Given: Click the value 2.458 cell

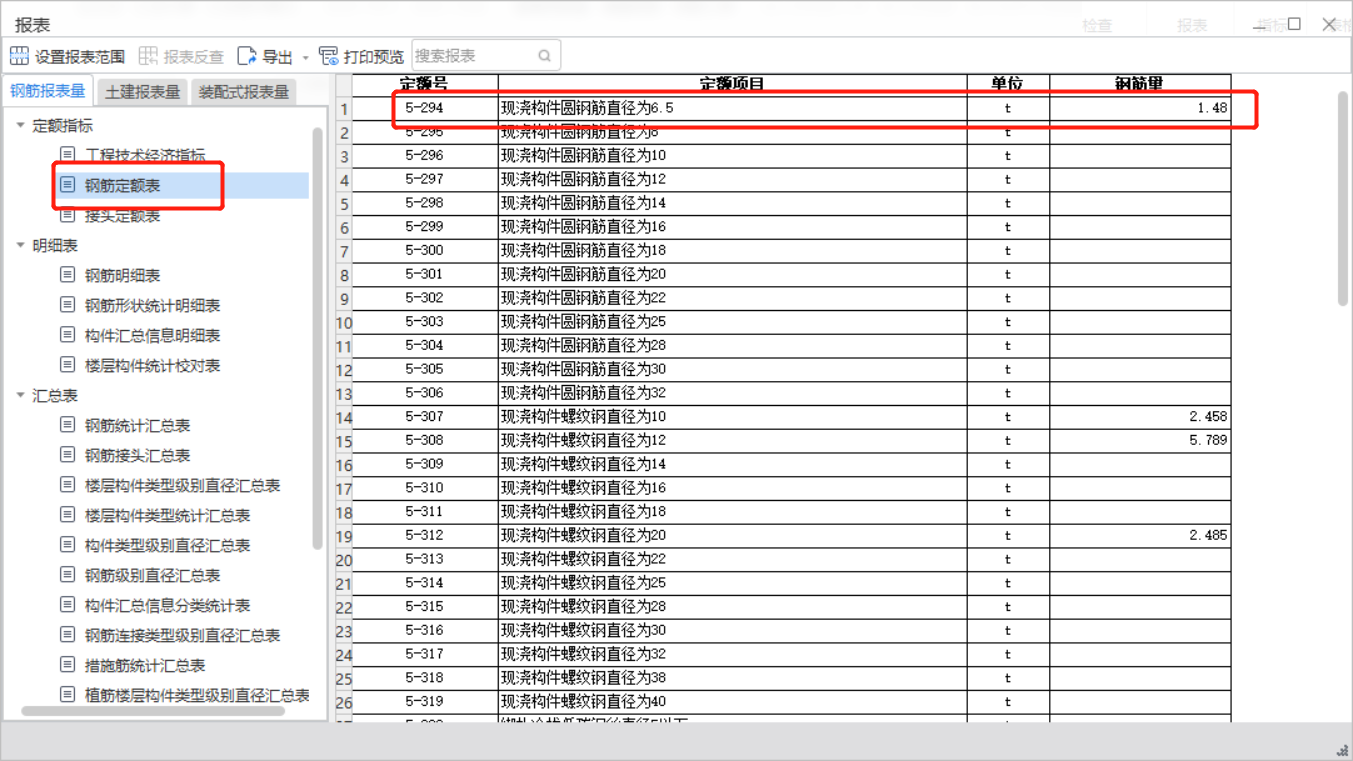Looking at the screenshot, I should [x=1140, y=416].
